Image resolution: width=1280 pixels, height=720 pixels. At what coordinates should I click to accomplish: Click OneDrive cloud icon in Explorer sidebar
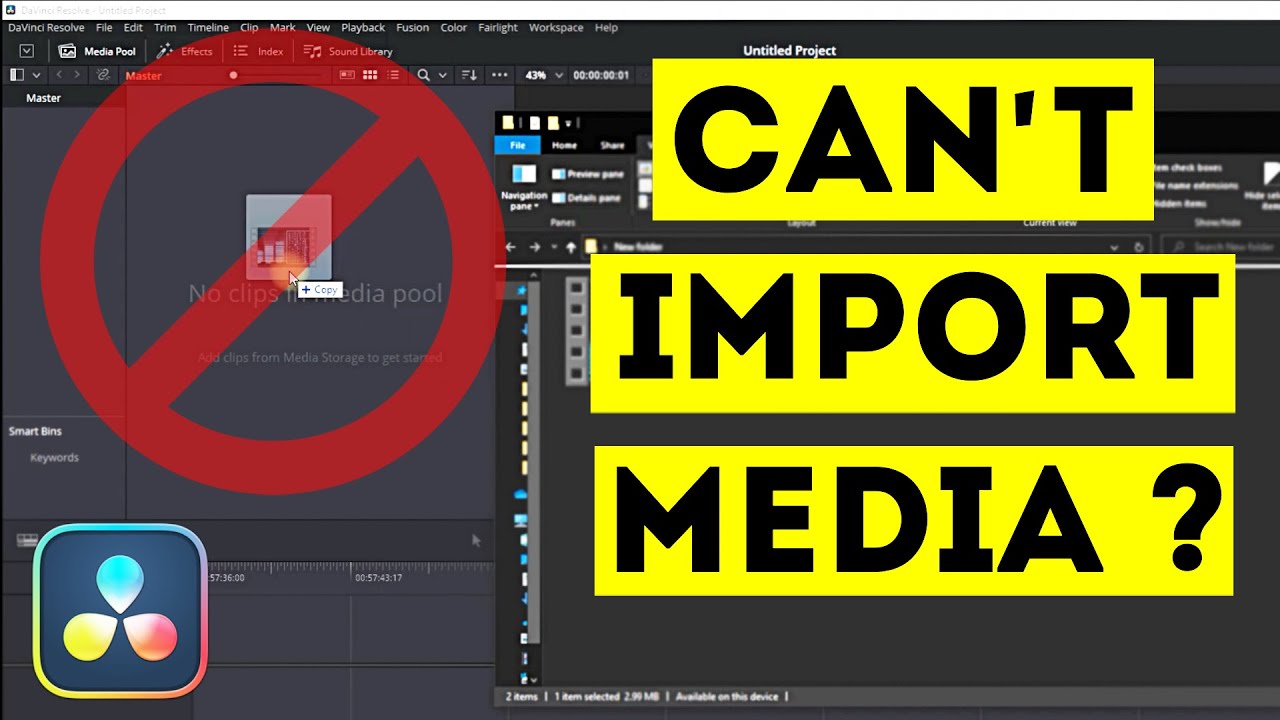pyautogui.click(x=521, y=494)
